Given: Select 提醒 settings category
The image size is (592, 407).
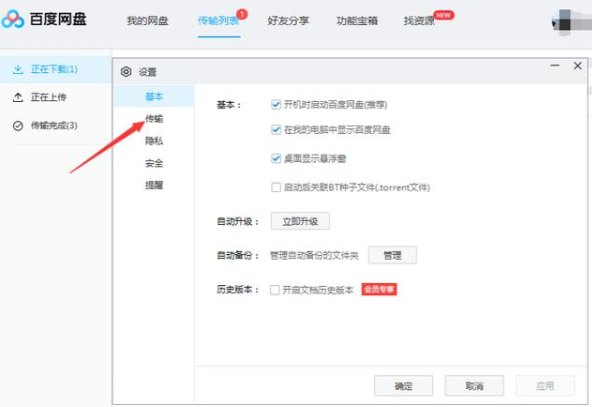Looking at the screenshot, I should pyautogui.click(x=154, y=185).
